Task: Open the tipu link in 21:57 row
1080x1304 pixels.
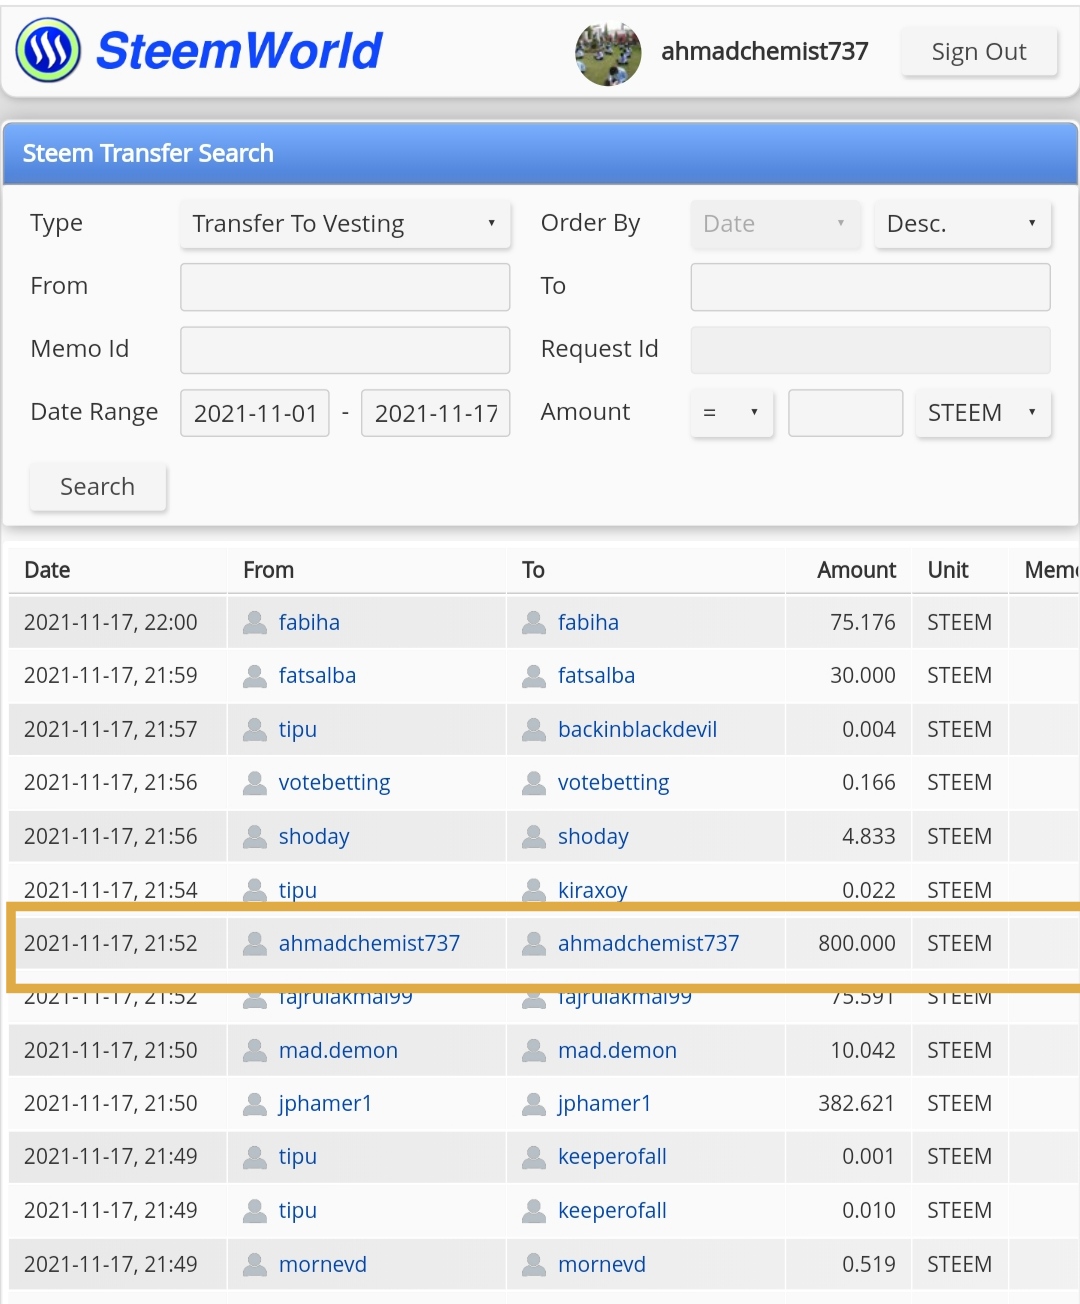Action: [297, 730]
